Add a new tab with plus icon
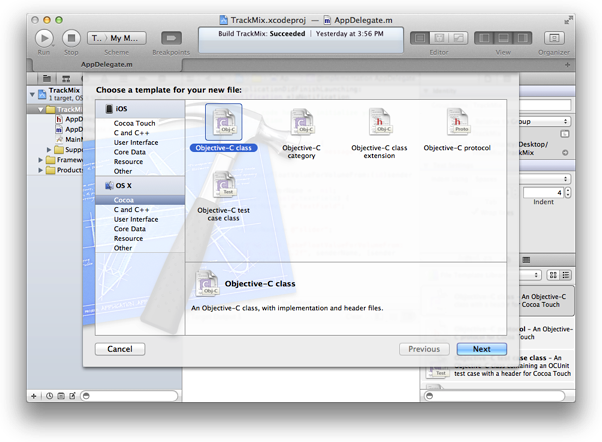The height and width of the screenshot is (442, 602). click(x=567, y=65)
